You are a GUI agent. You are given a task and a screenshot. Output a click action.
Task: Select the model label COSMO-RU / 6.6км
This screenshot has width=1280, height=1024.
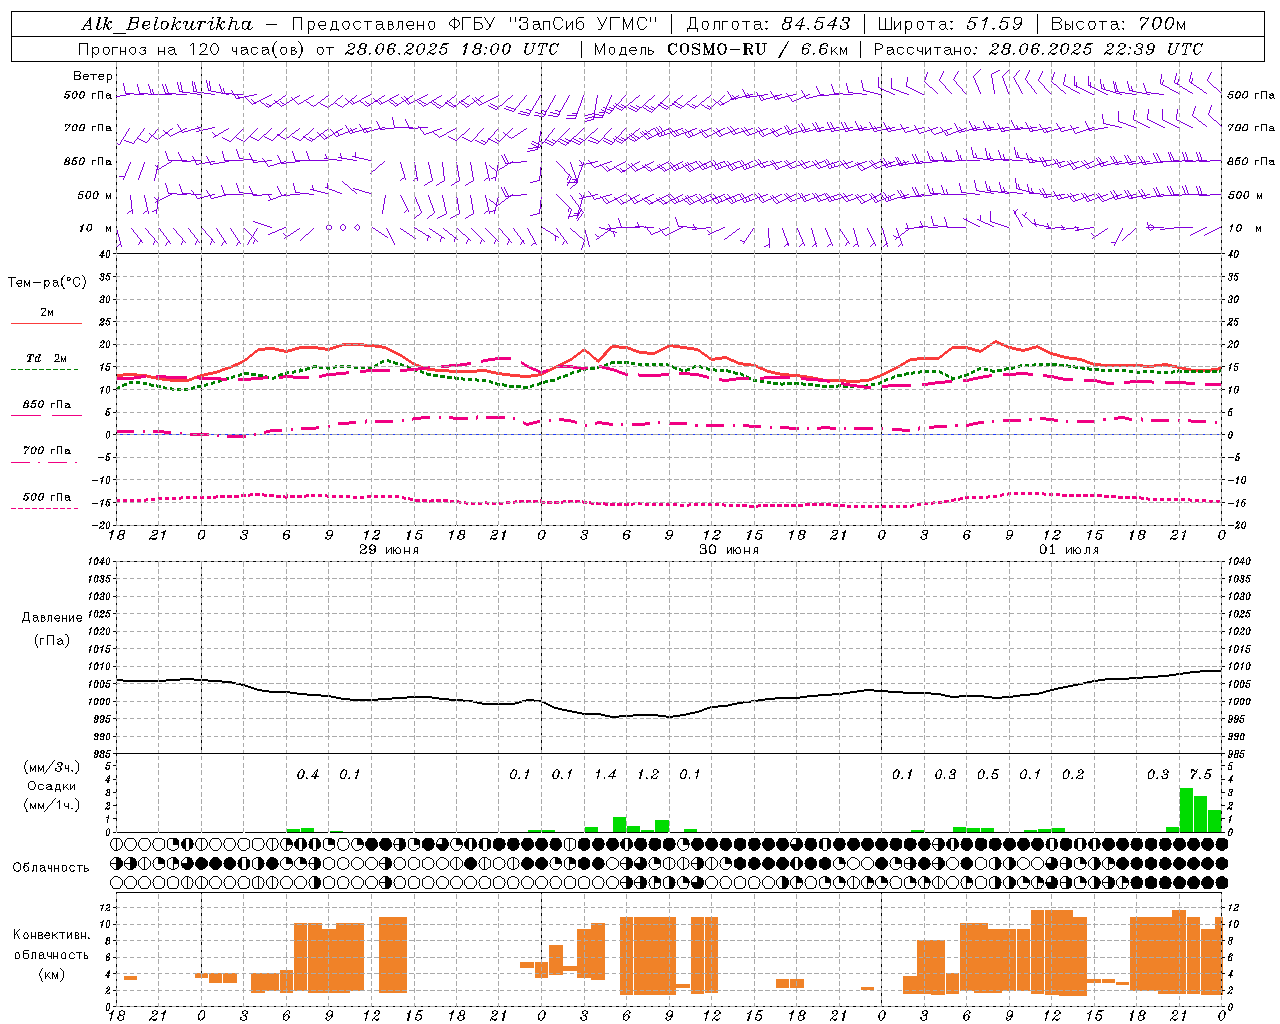coord(758,49)
